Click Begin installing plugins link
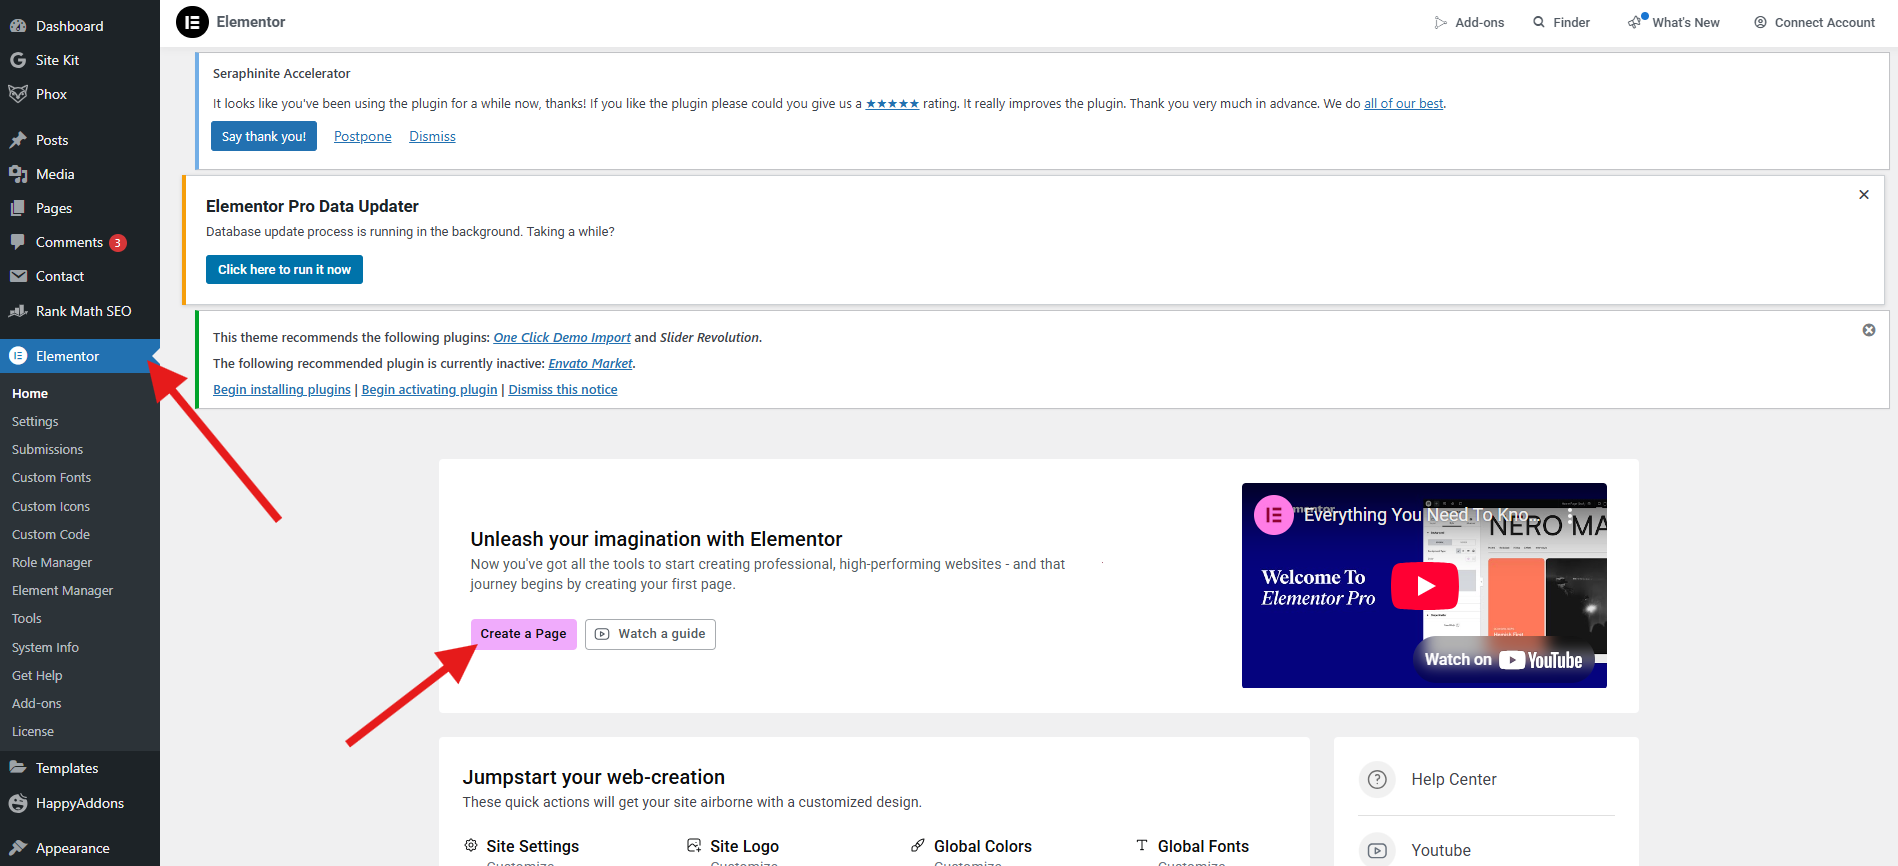This screenshot has width=1898, height=866. [282, 390]
